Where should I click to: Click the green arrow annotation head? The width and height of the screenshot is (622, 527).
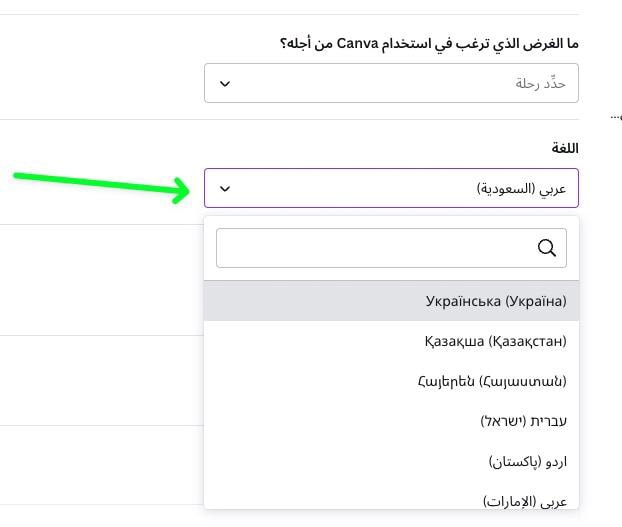click(x=180, y=190)
